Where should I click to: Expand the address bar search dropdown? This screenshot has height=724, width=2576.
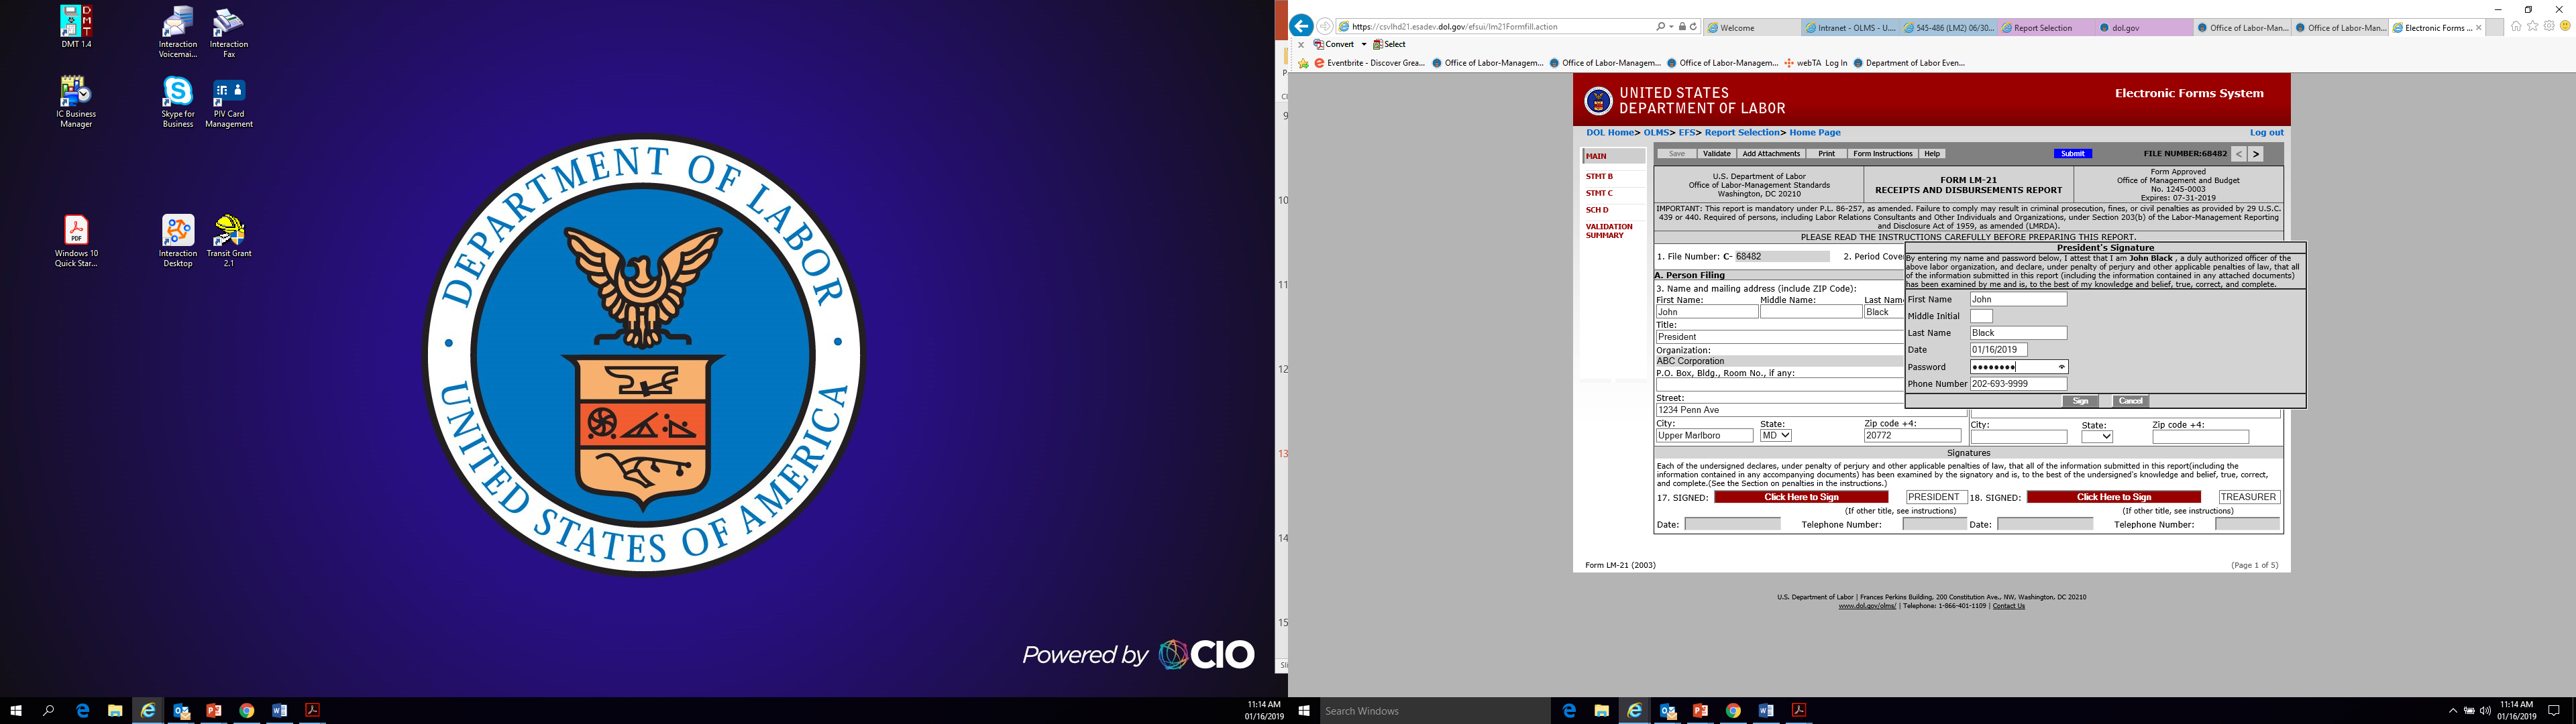pyautogui.click(x=1671, y=27)
